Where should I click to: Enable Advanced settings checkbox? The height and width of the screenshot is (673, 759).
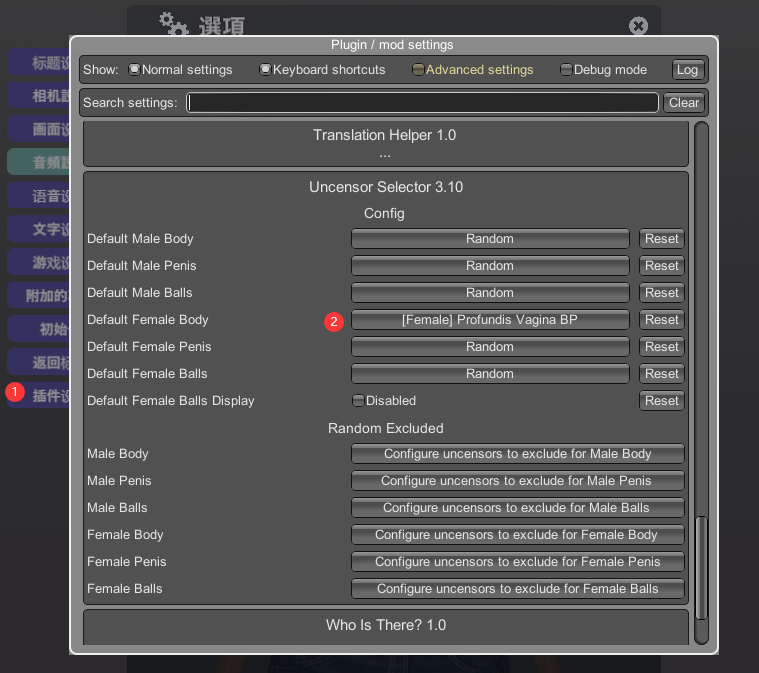point(418,70)
